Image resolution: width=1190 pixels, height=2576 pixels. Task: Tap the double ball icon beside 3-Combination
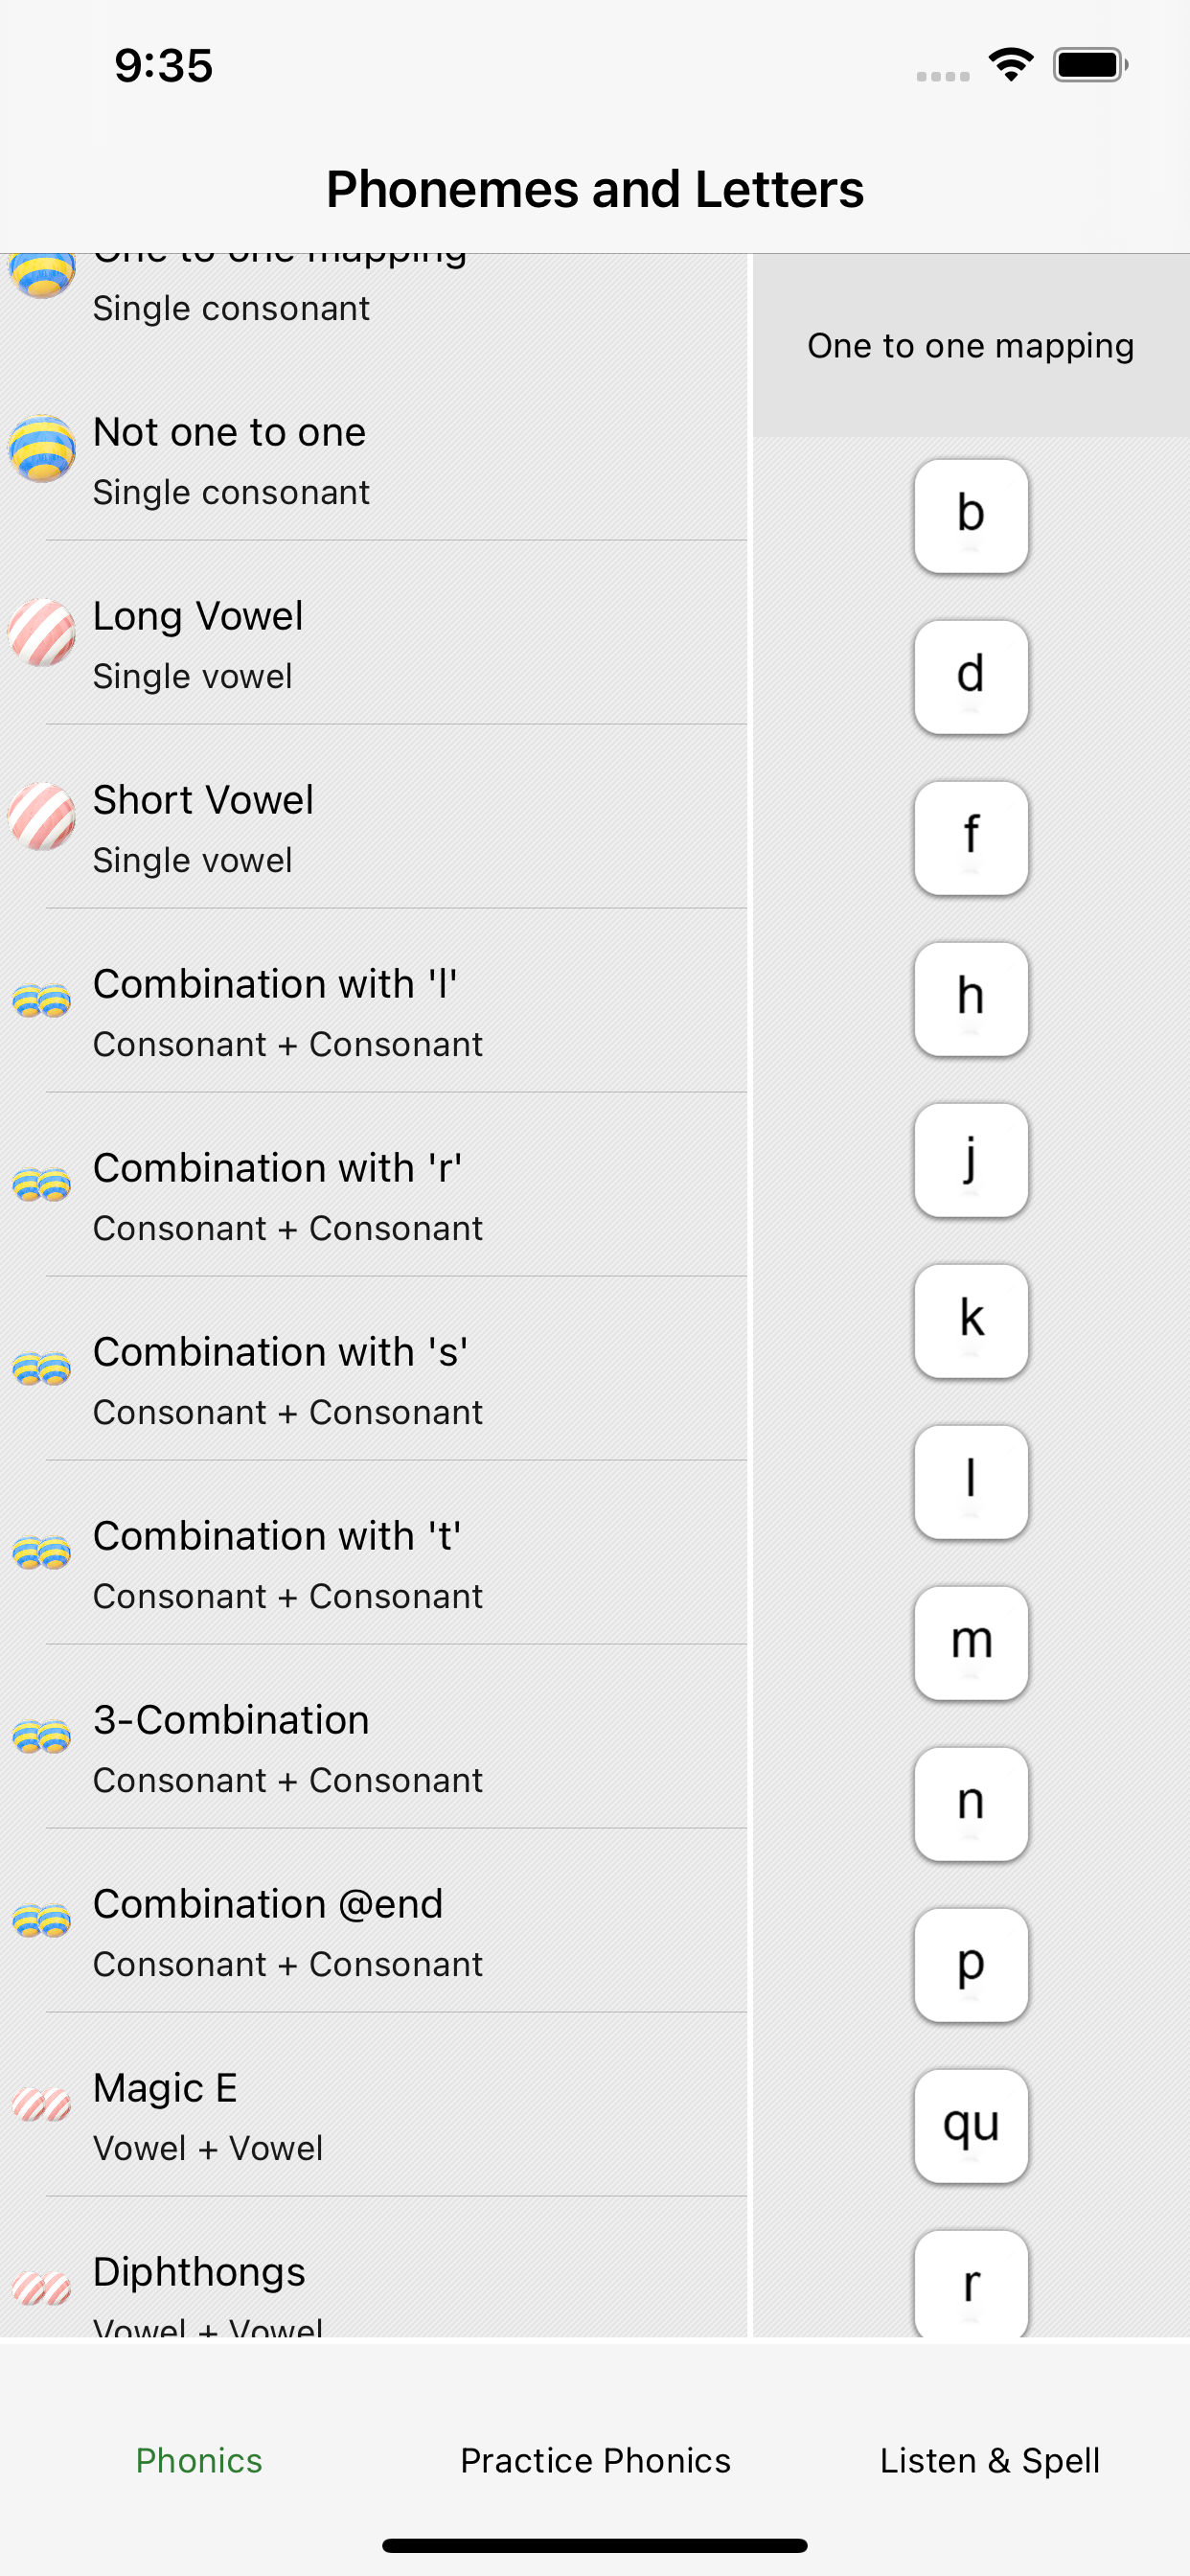point(42,1737)
